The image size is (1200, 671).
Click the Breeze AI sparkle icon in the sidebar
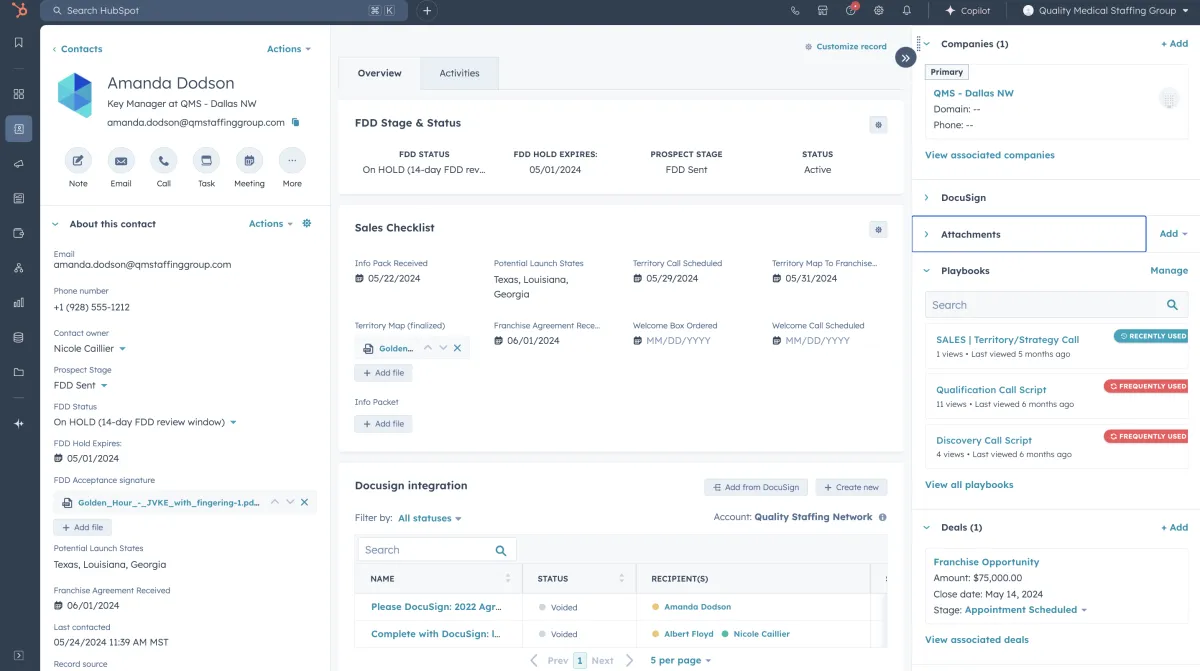18,424
